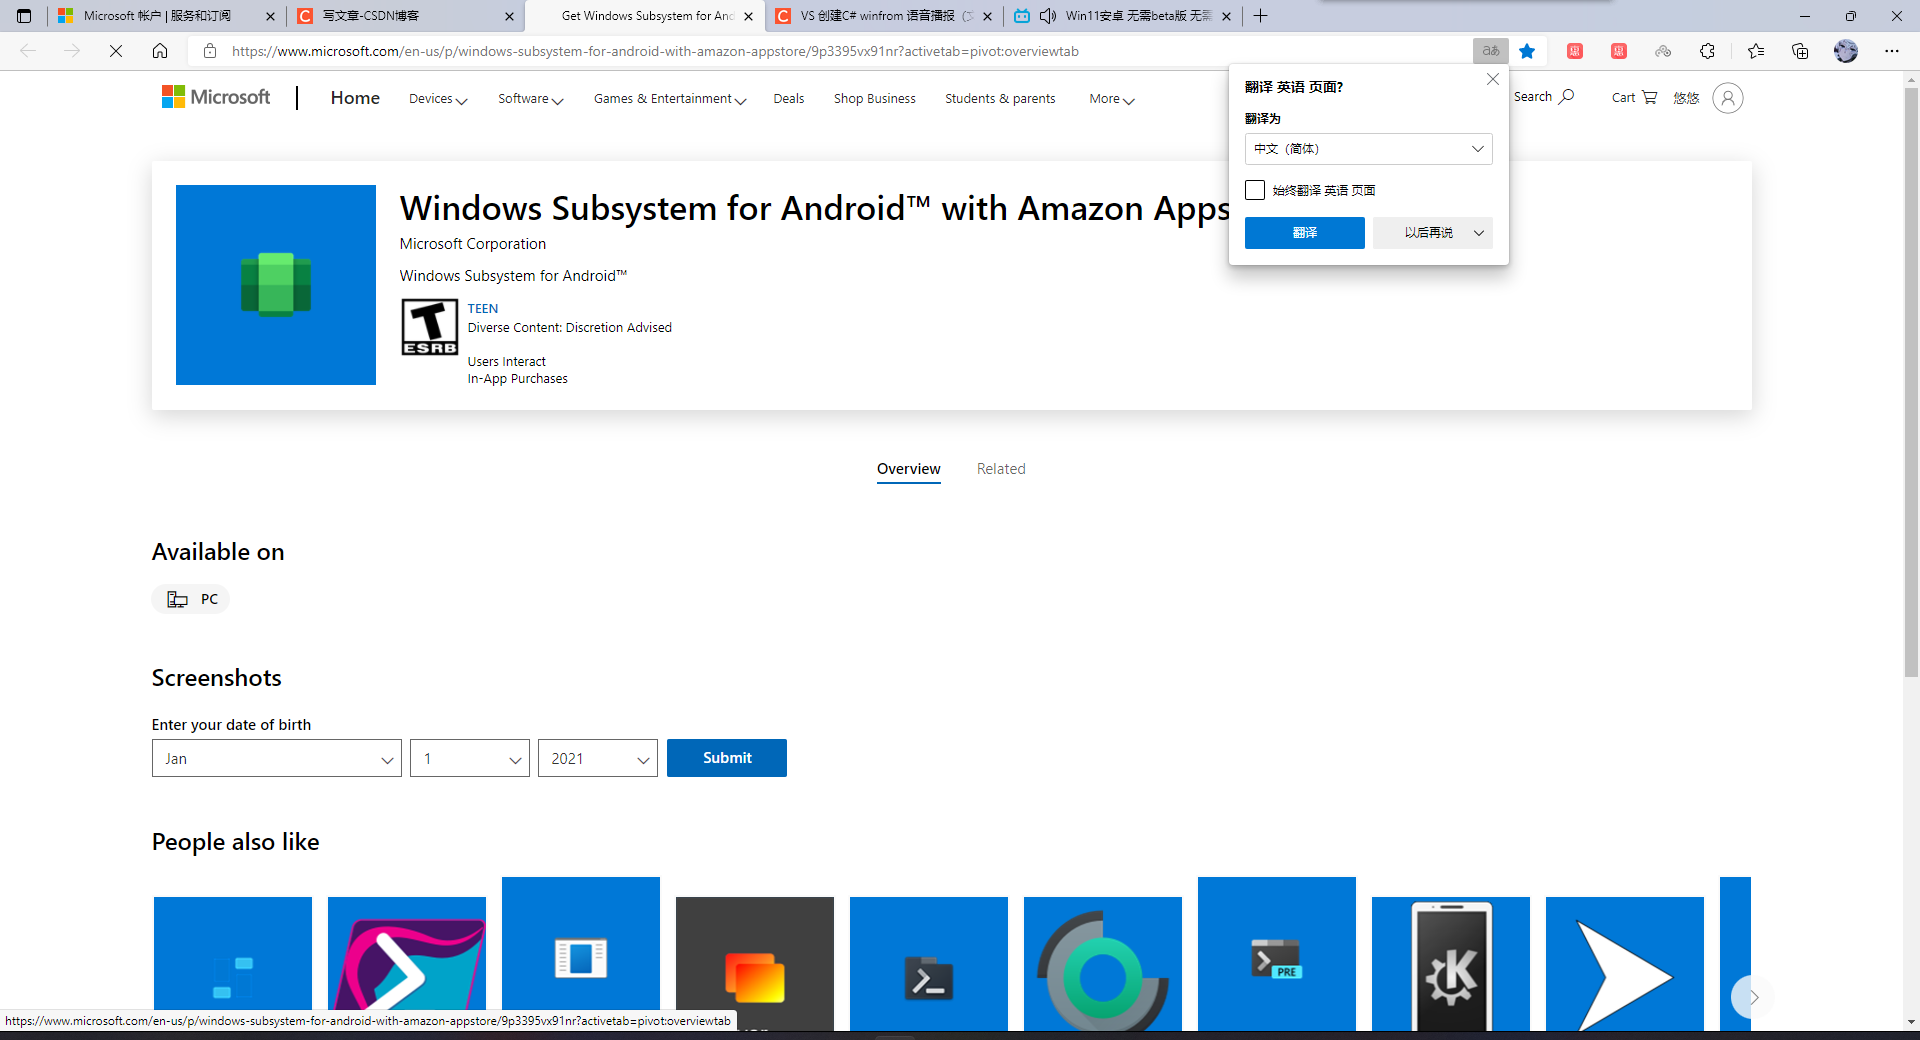Go to Home in Microsoft nav

coord(355,98)
